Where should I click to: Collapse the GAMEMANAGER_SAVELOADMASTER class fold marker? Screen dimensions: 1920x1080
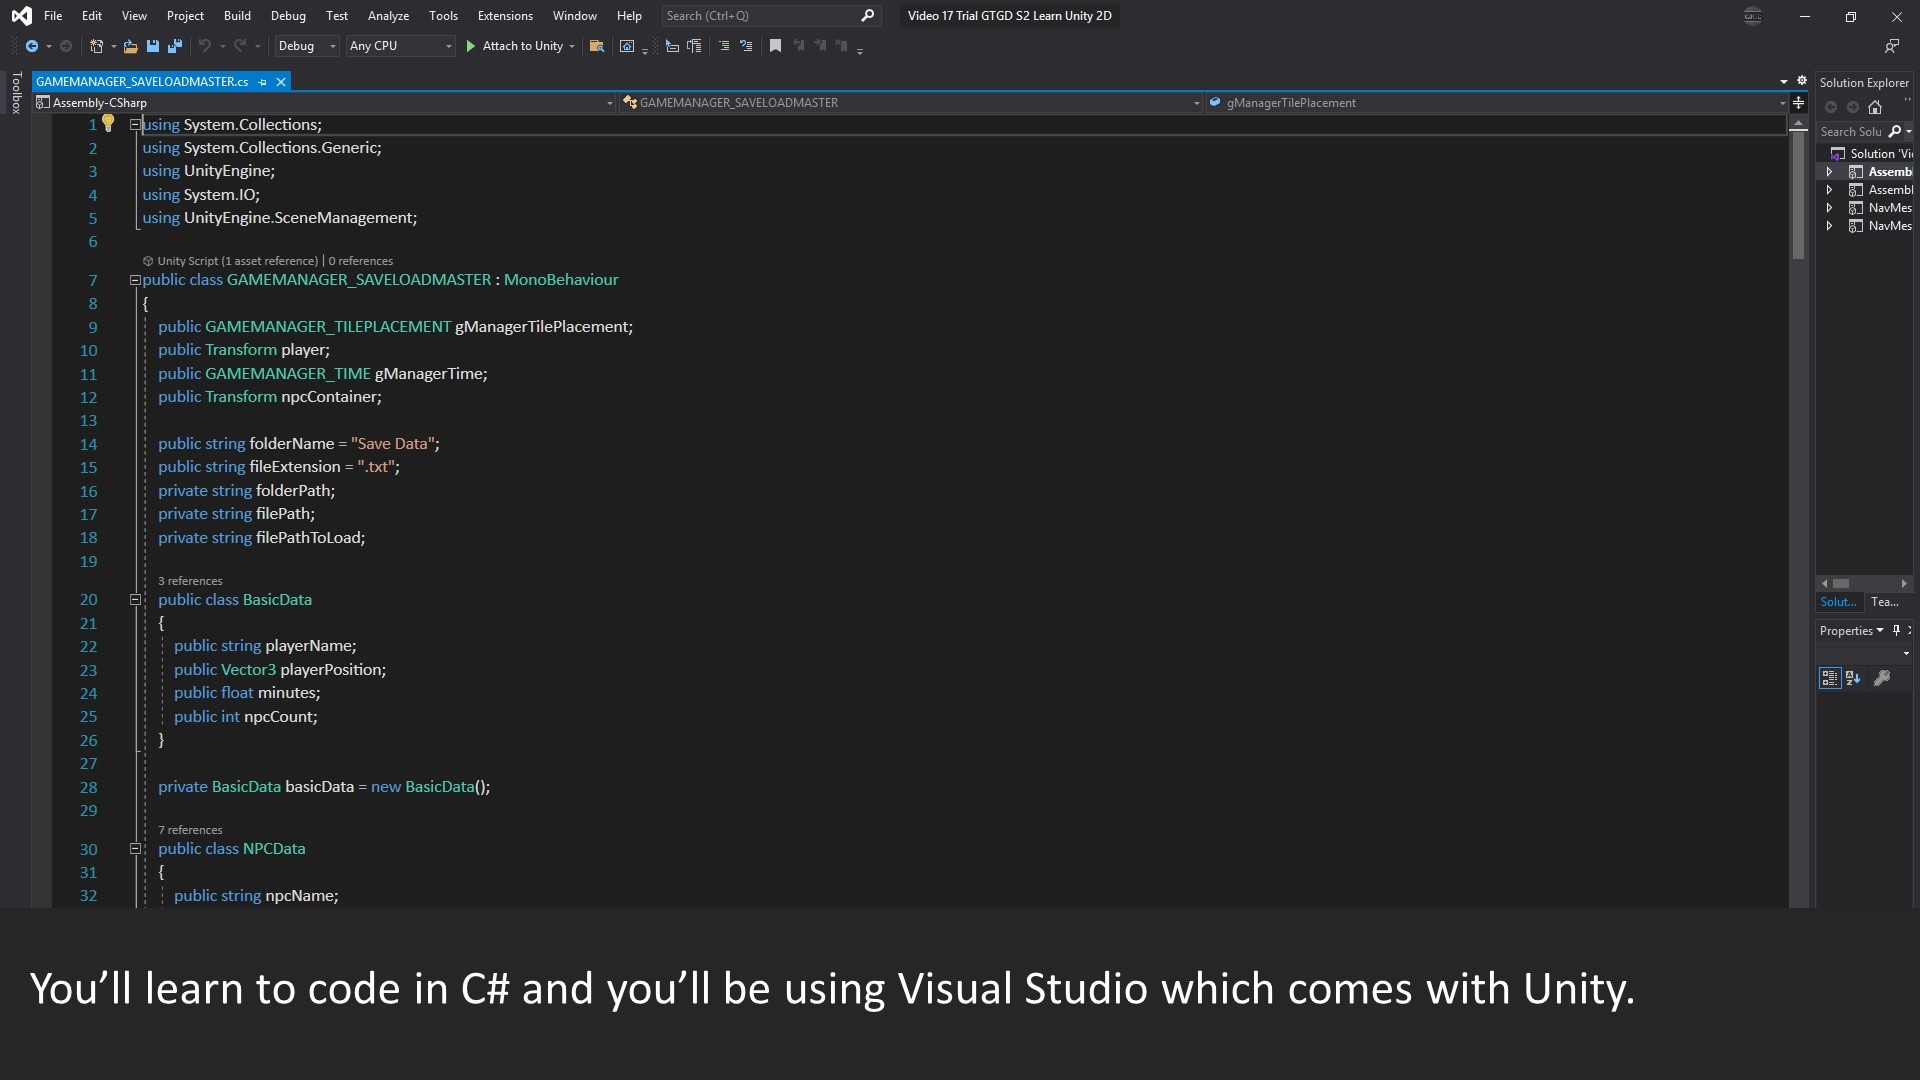pyautogui.click(x=135, y=280)
